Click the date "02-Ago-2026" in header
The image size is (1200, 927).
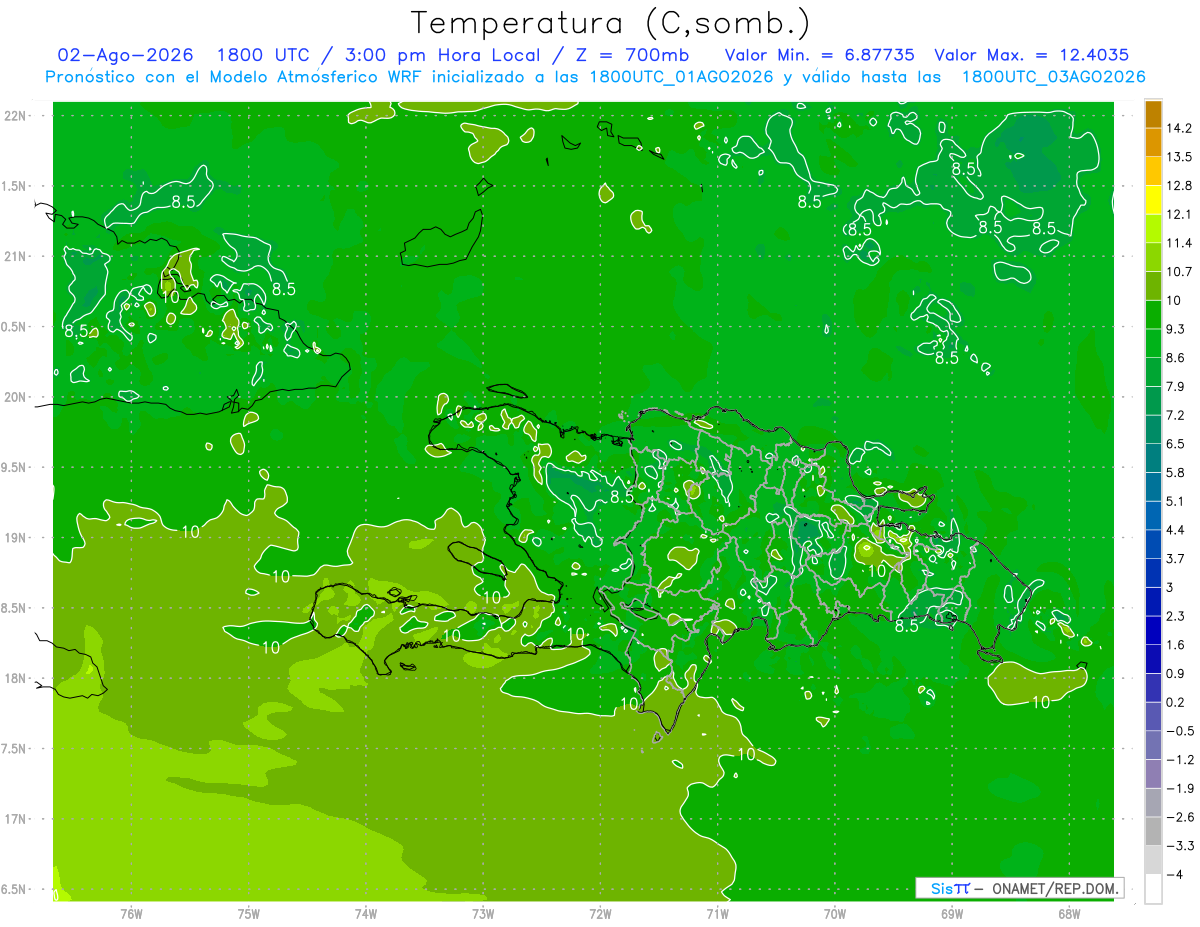(x=125, y=55)
